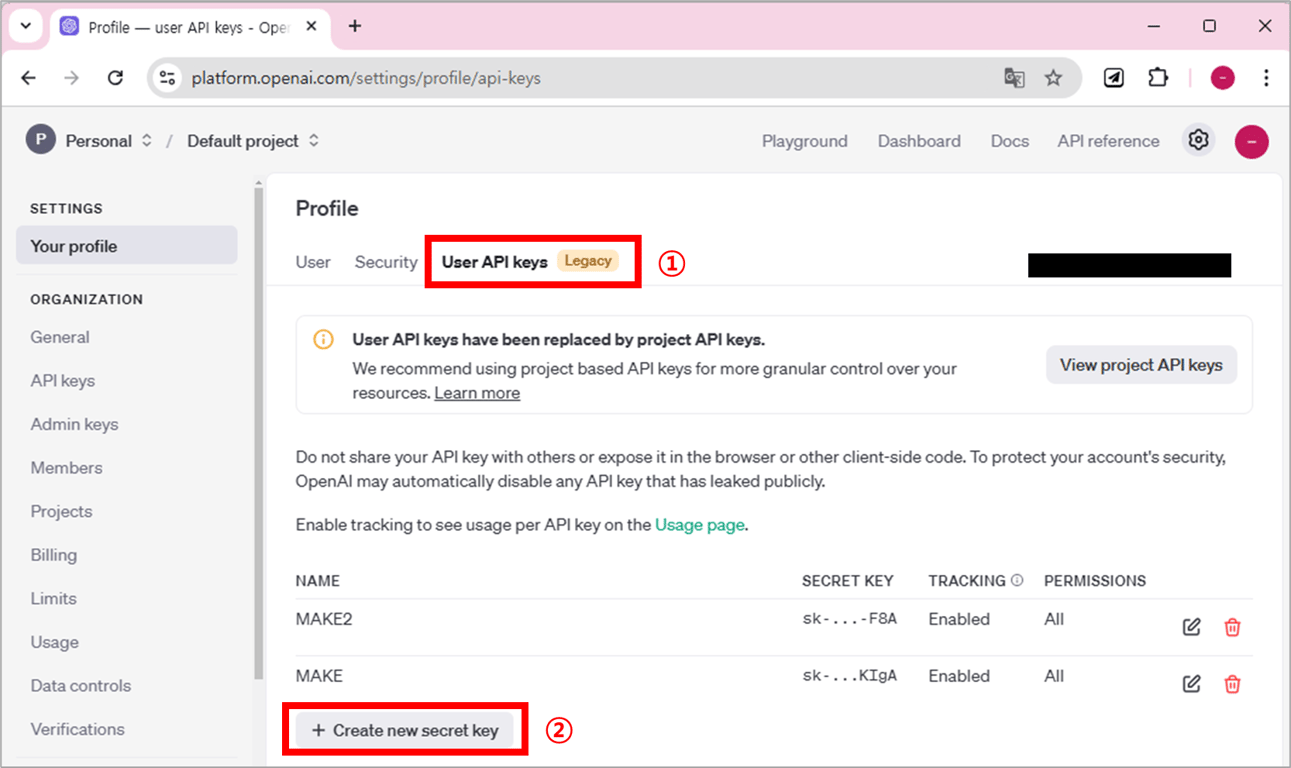The image size is (1291, 768).
Task: Reload the page
Action: pos(115,78)
